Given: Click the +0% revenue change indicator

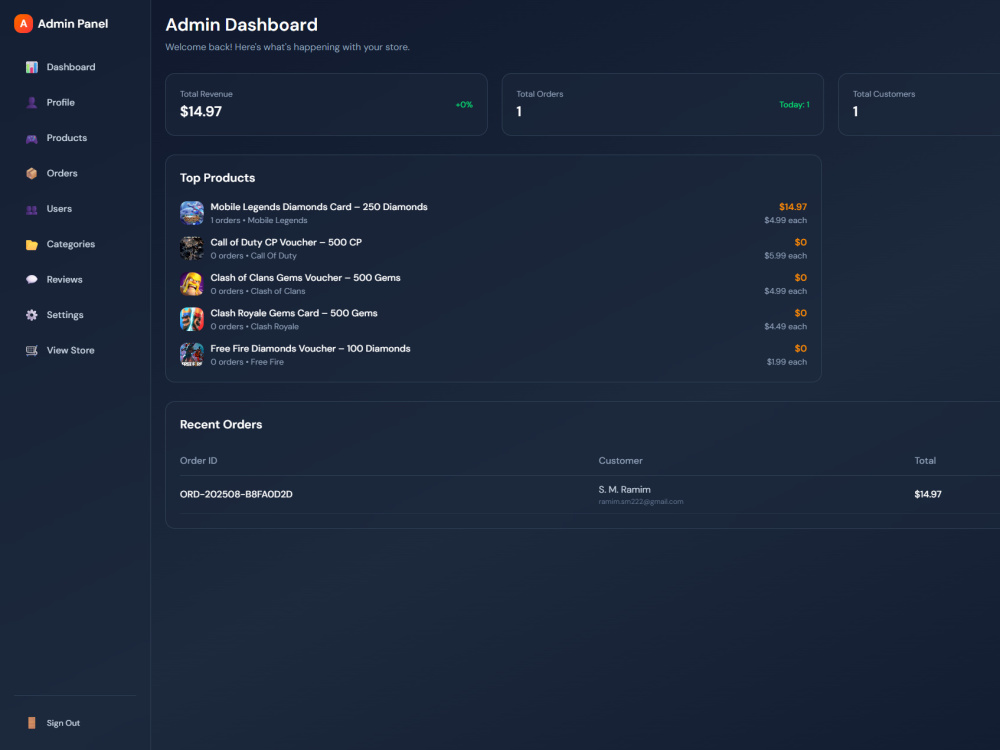Looking at the screenshot, I should pos(464,105).
